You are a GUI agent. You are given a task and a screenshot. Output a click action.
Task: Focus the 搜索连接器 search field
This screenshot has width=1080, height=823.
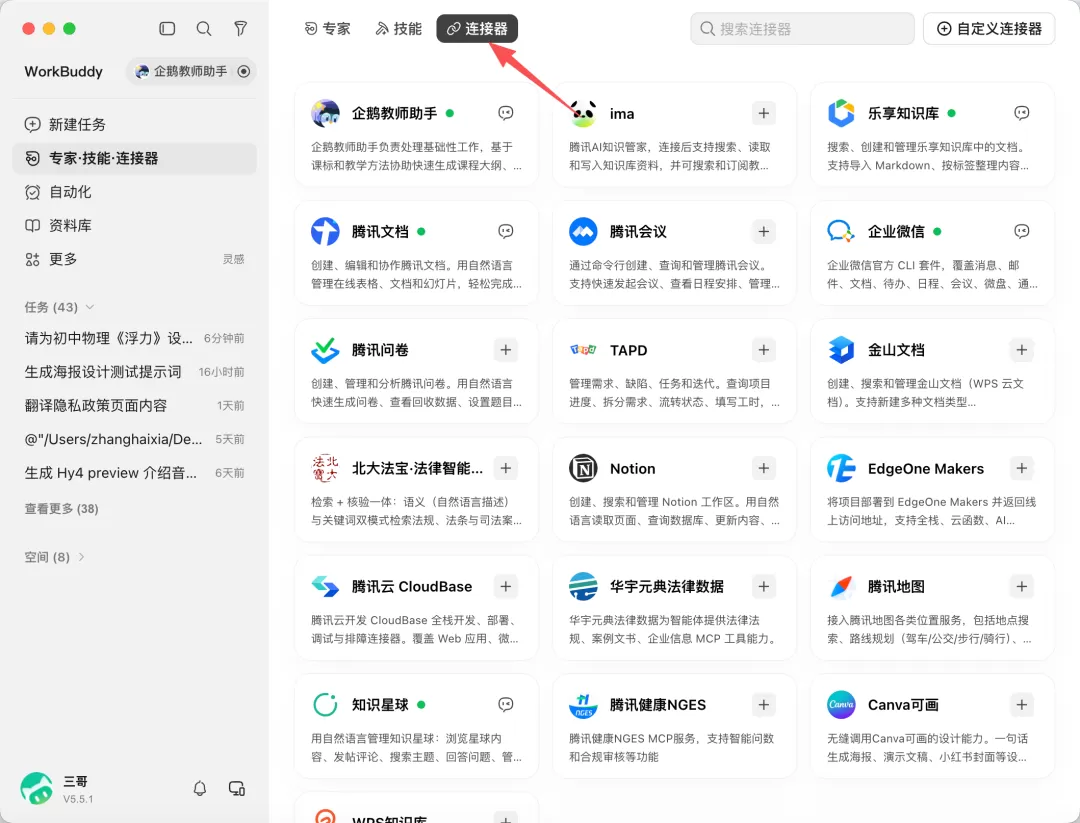(x=802, y=28)
